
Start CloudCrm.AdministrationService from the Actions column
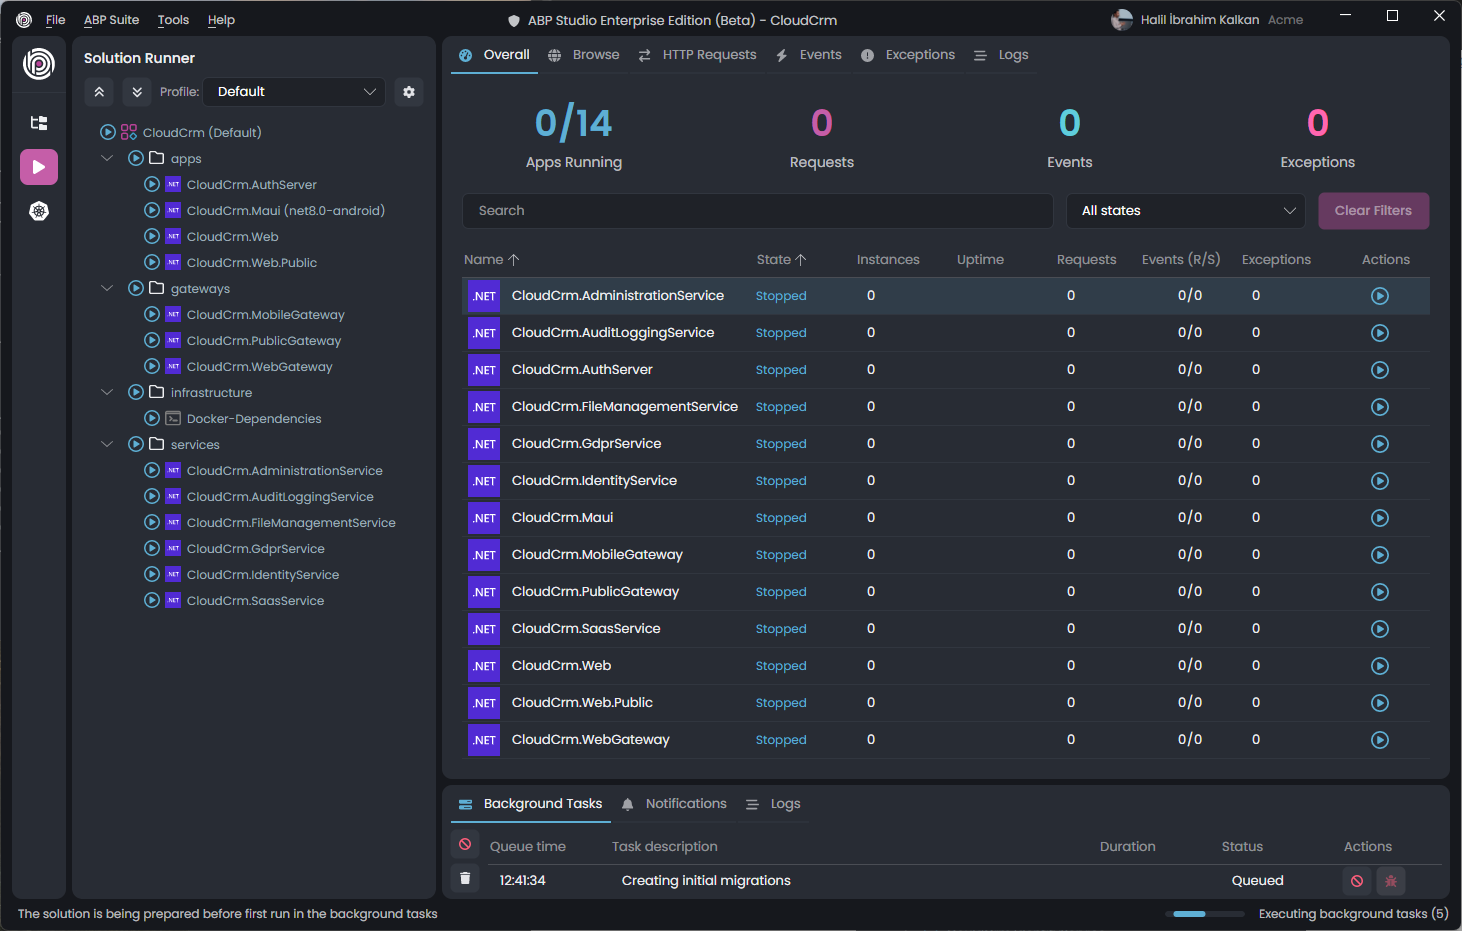[1380, 295]
